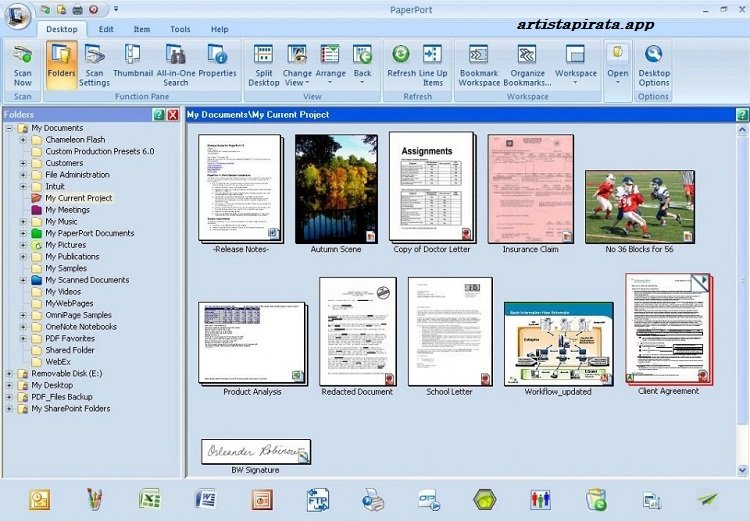Image resolution: width=750 pixels, height=521 pixels.
Task: Expand the File Administration folder
Action: [23, 175]
